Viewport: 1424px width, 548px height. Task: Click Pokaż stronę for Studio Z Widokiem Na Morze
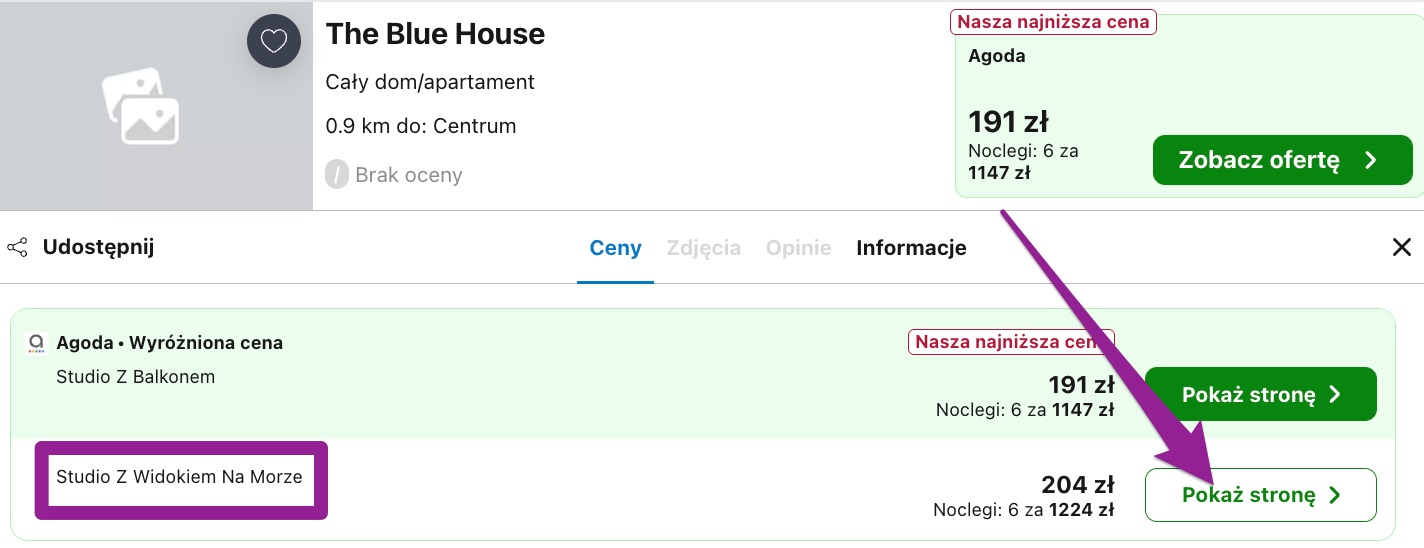click(x=1261, y=495)
